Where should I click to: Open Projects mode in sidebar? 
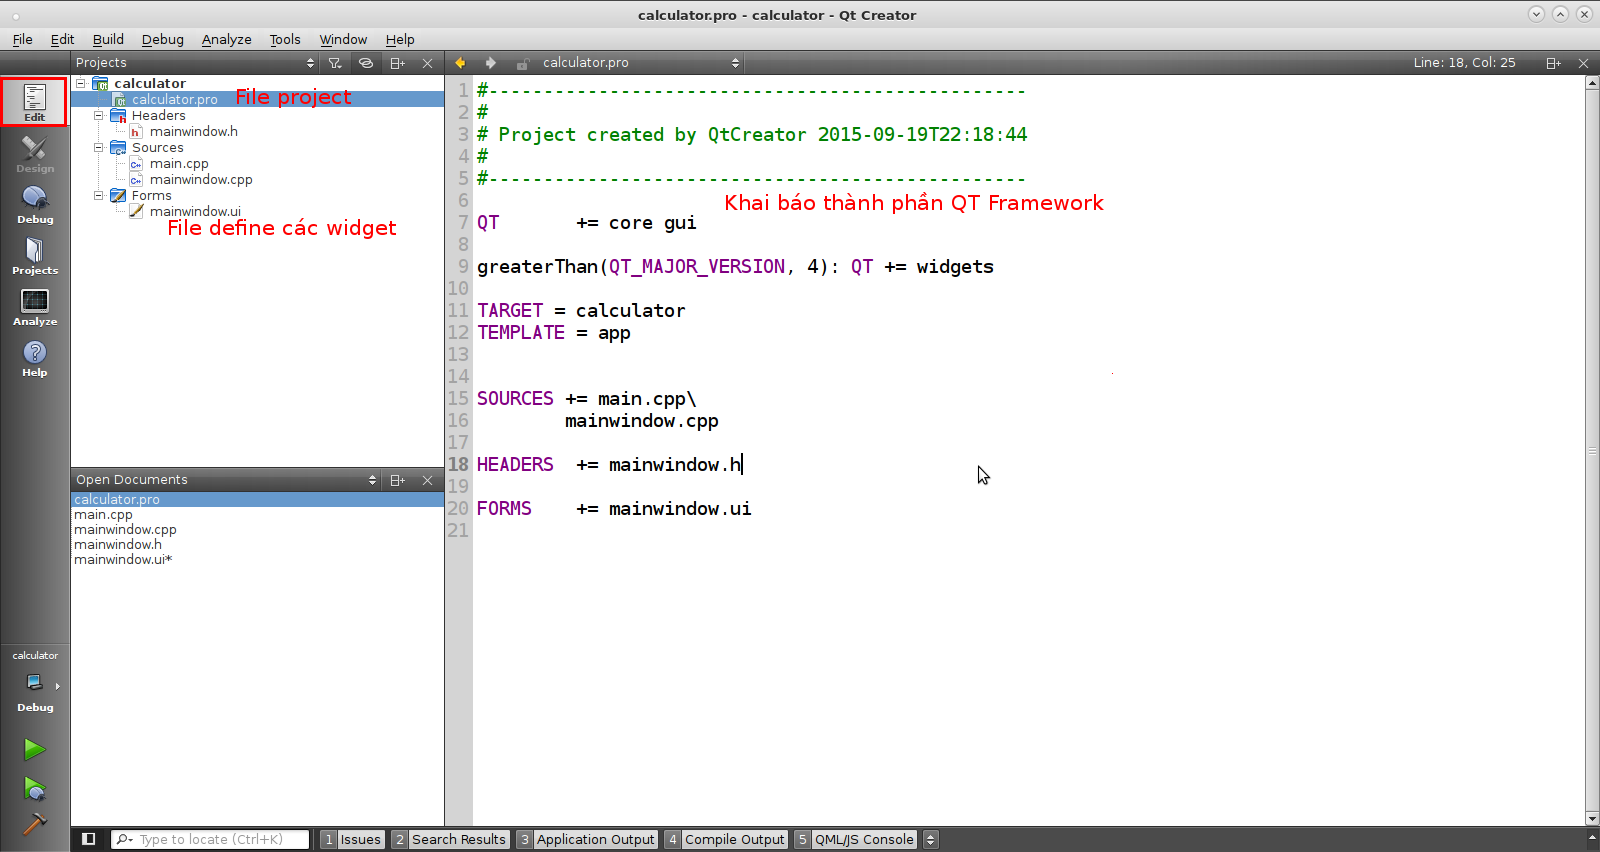35,255
